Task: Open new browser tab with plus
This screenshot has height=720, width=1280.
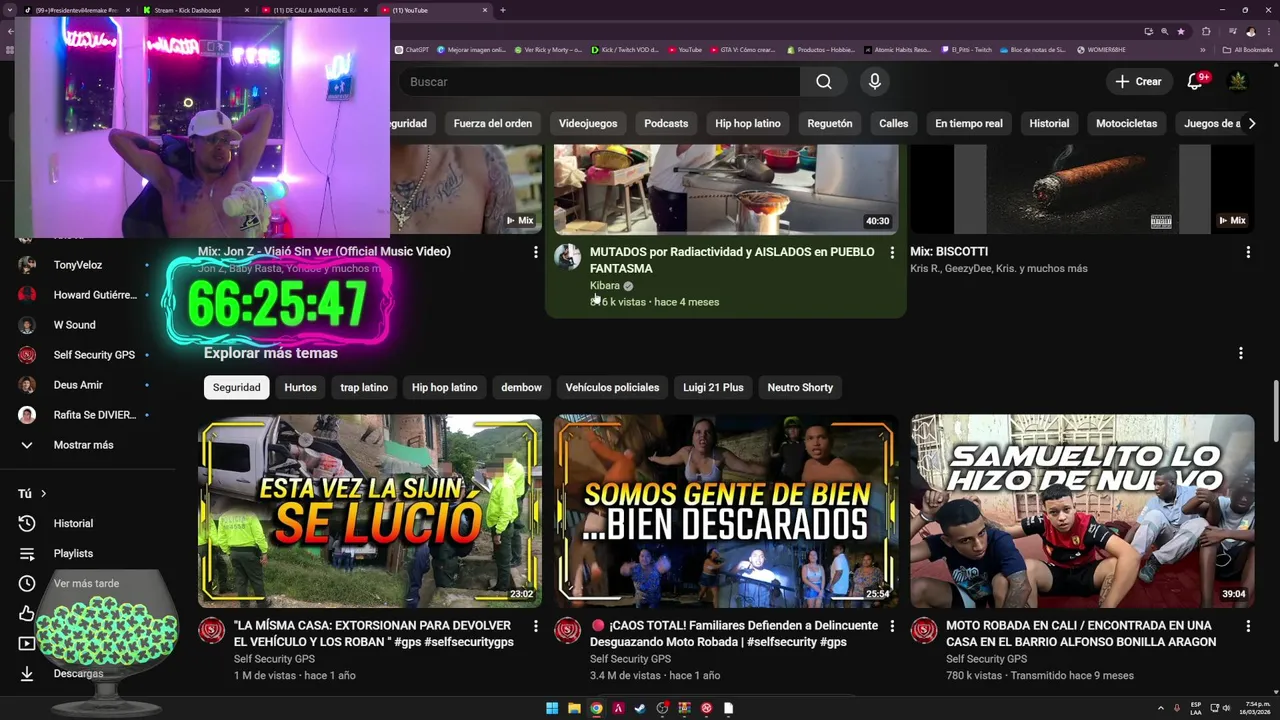Action: (503, 10)
